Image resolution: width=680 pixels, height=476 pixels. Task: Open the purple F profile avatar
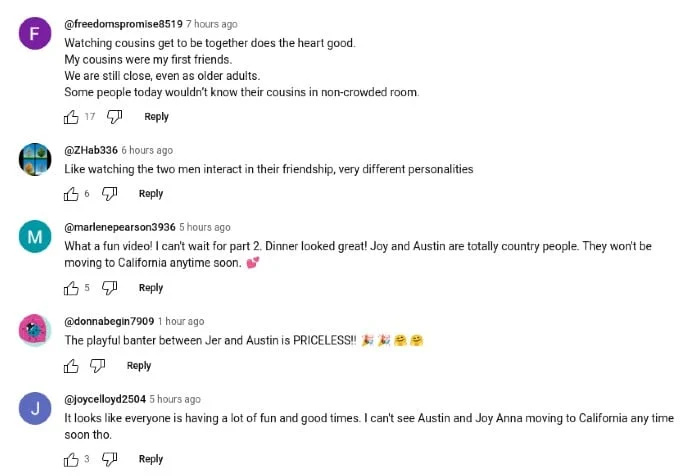[35, 33]
